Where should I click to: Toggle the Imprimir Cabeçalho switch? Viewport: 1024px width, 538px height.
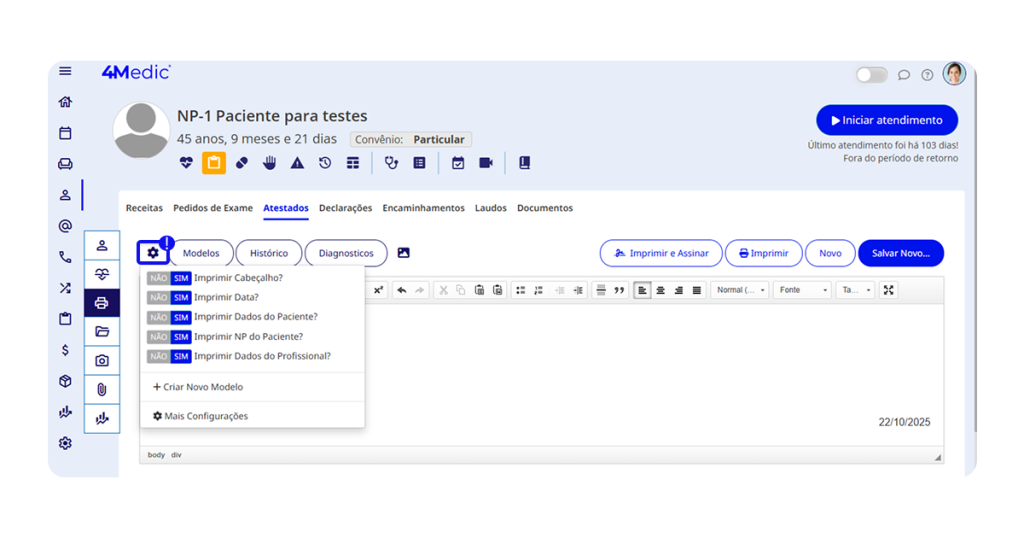[168, 278]
